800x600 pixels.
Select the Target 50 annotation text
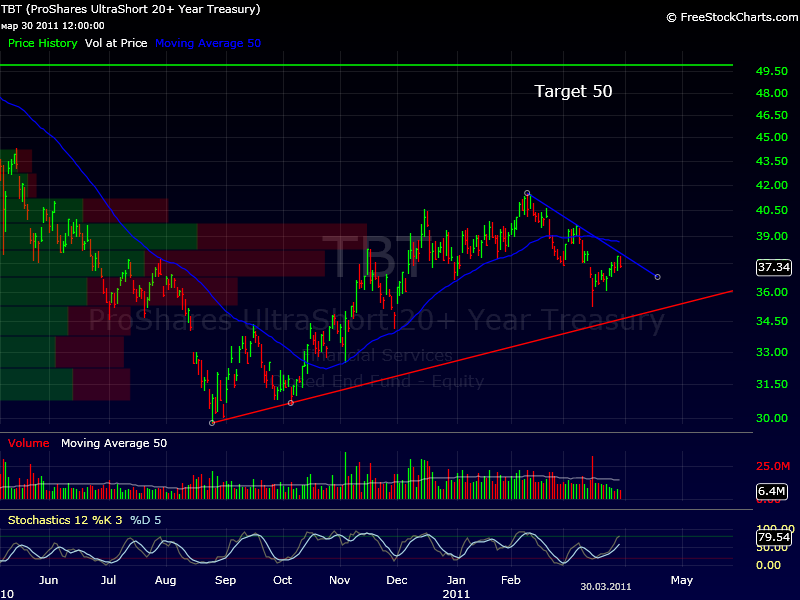tap(573, 91)
